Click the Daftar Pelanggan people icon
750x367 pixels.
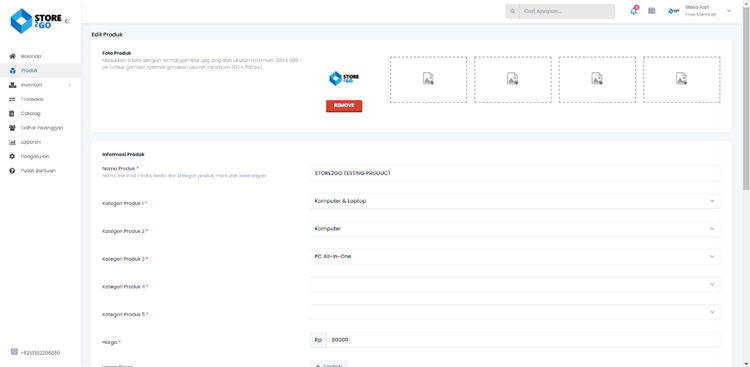12,128
